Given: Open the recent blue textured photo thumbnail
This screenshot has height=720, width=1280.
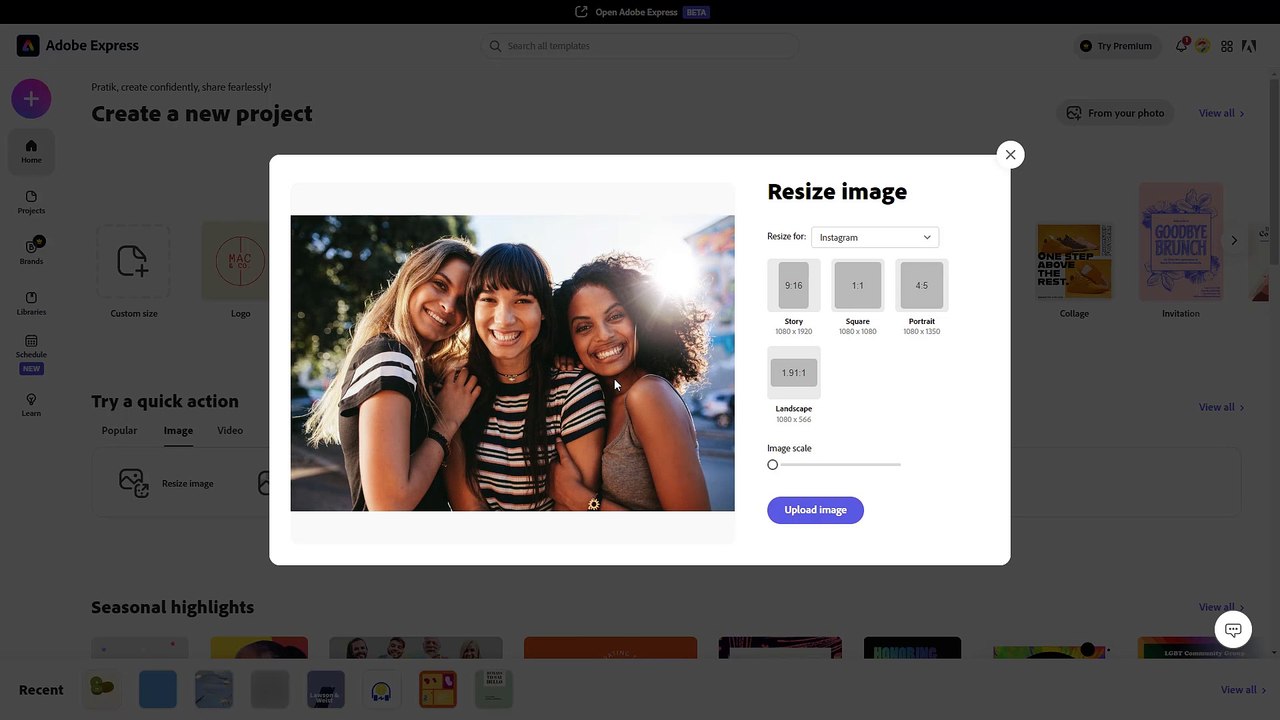Looking at the screenshot, I should point(213,690).
